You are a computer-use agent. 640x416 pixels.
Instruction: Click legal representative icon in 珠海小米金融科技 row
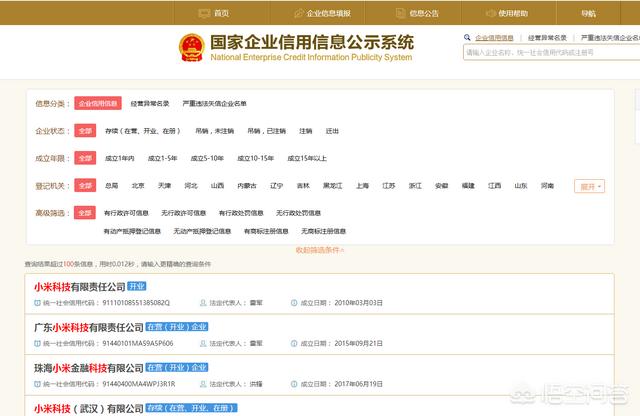tap(203, 384)
